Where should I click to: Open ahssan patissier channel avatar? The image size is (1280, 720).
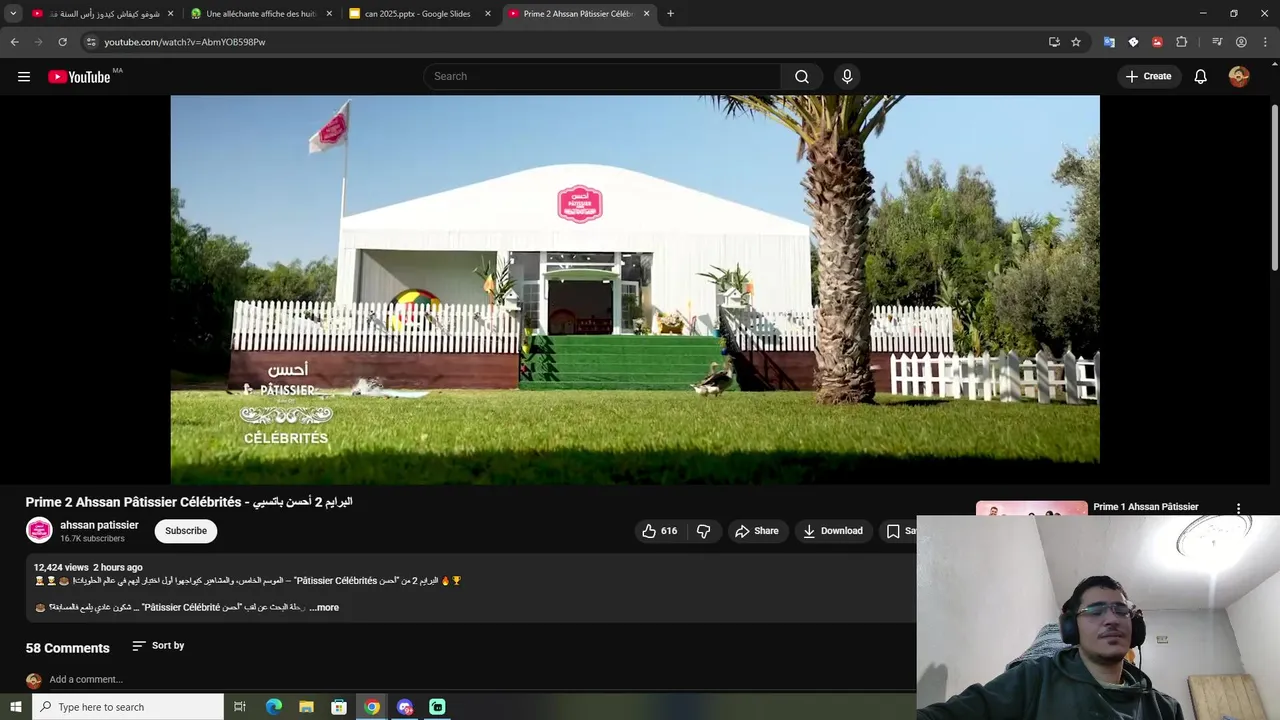pyautogui.click(x=39, y=531)
